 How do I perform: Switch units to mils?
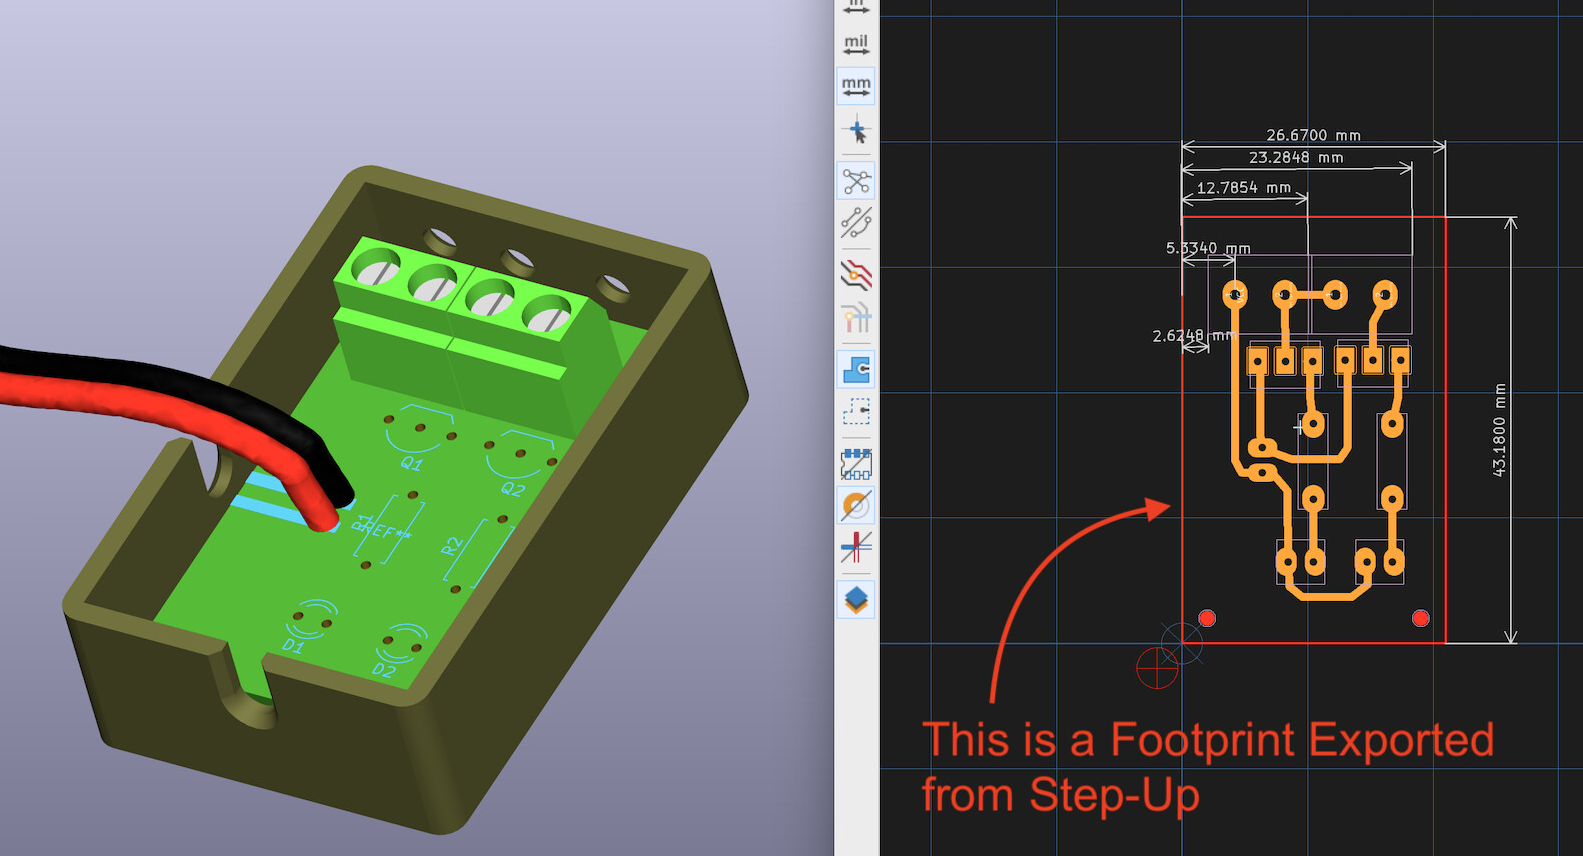856,45
